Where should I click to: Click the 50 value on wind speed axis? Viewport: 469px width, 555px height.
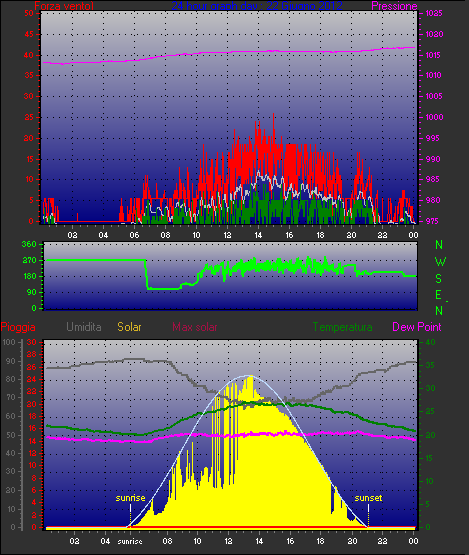(x=29, y=13)
